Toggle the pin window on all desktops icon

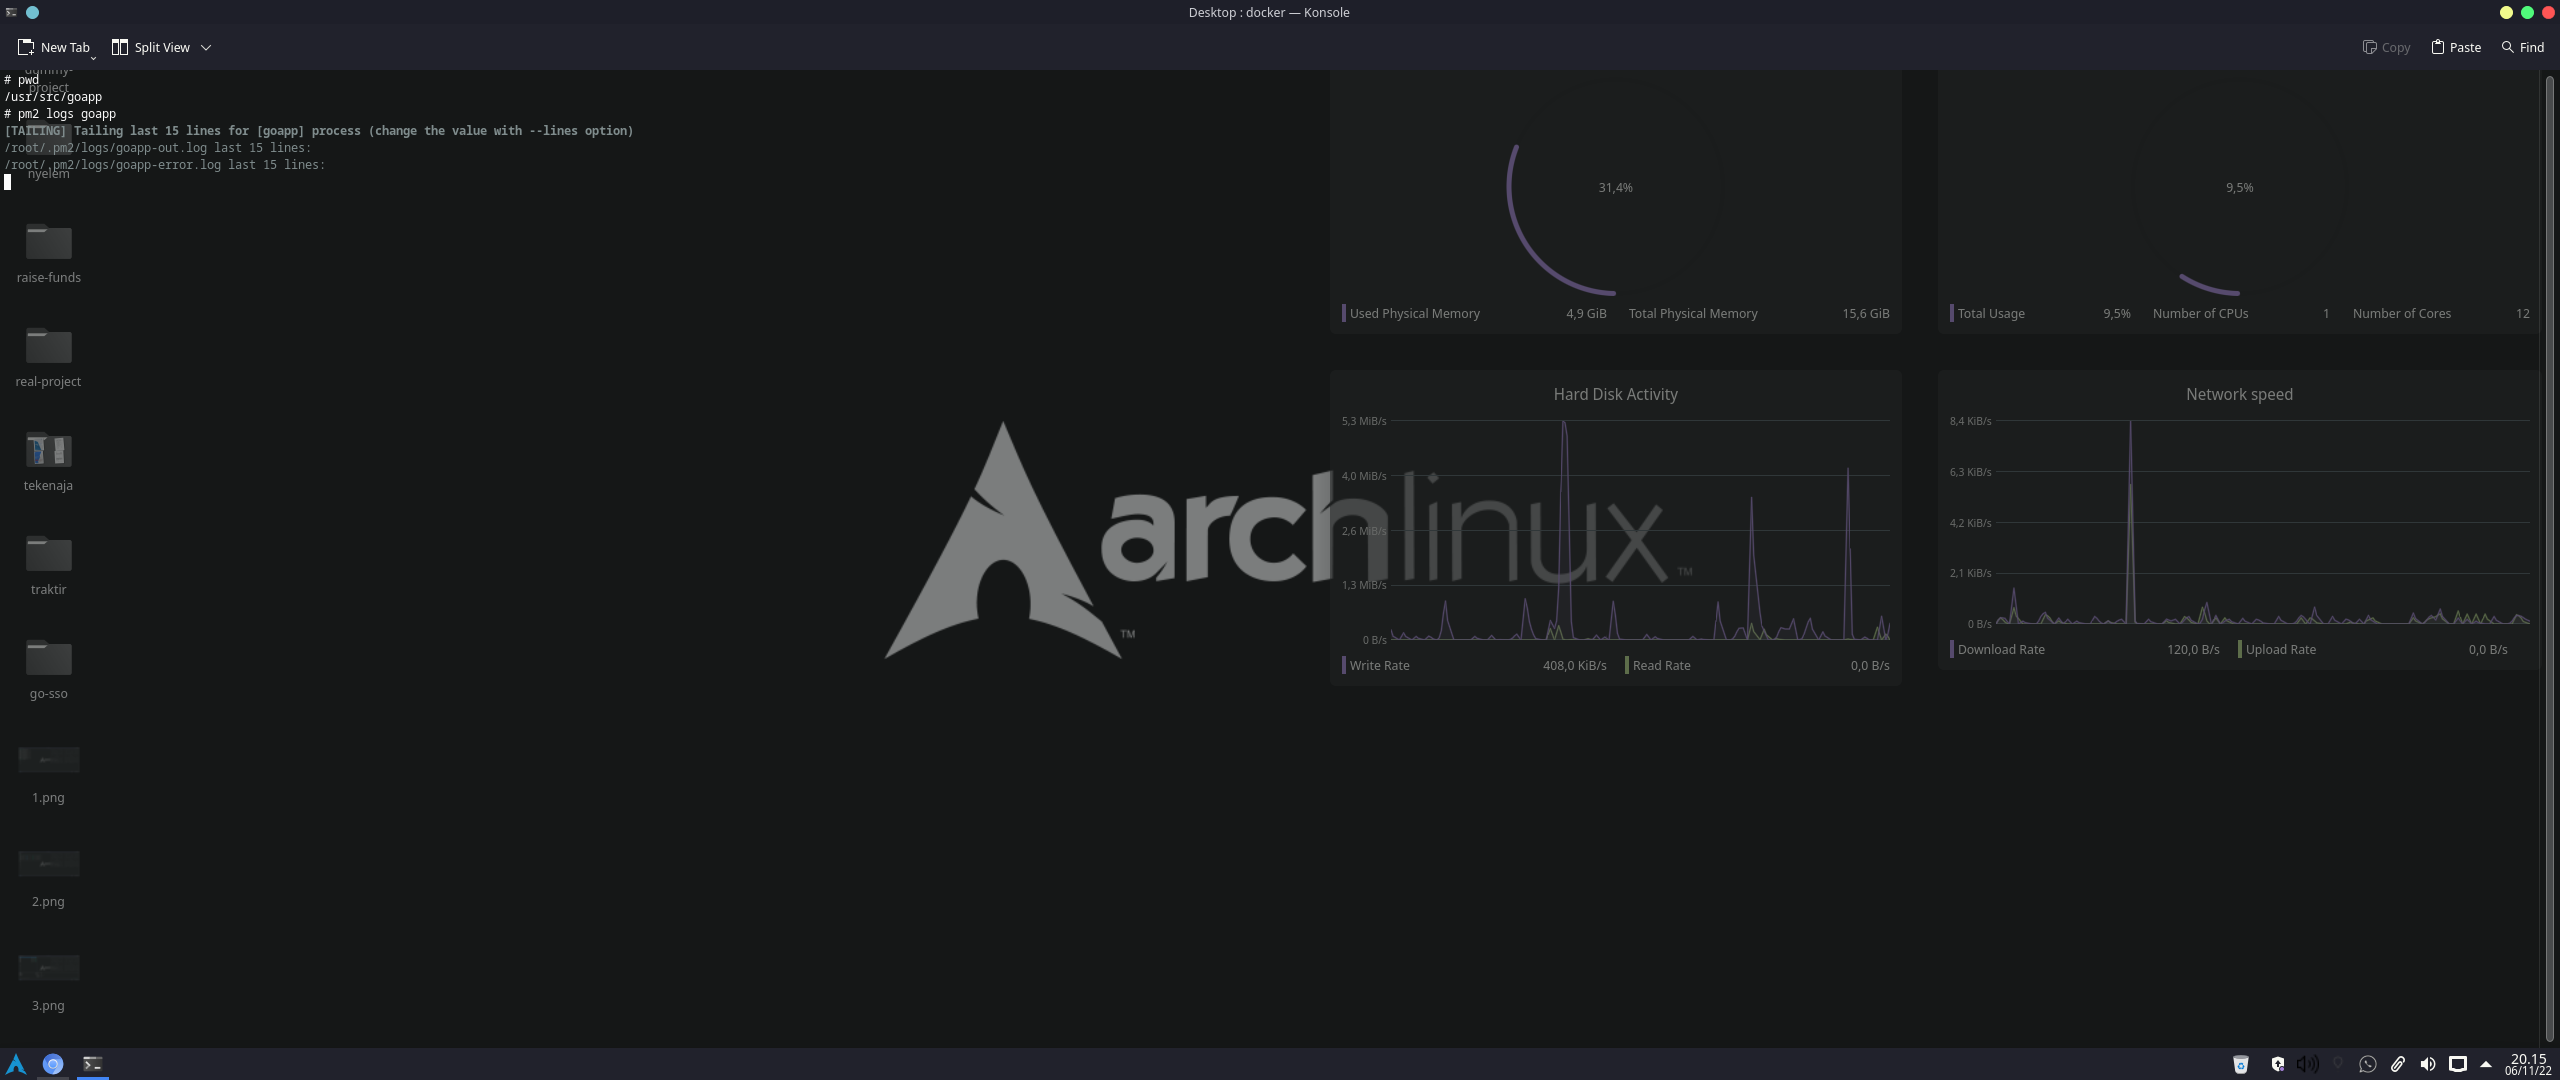pyautogui.click(x=32, y=12)
